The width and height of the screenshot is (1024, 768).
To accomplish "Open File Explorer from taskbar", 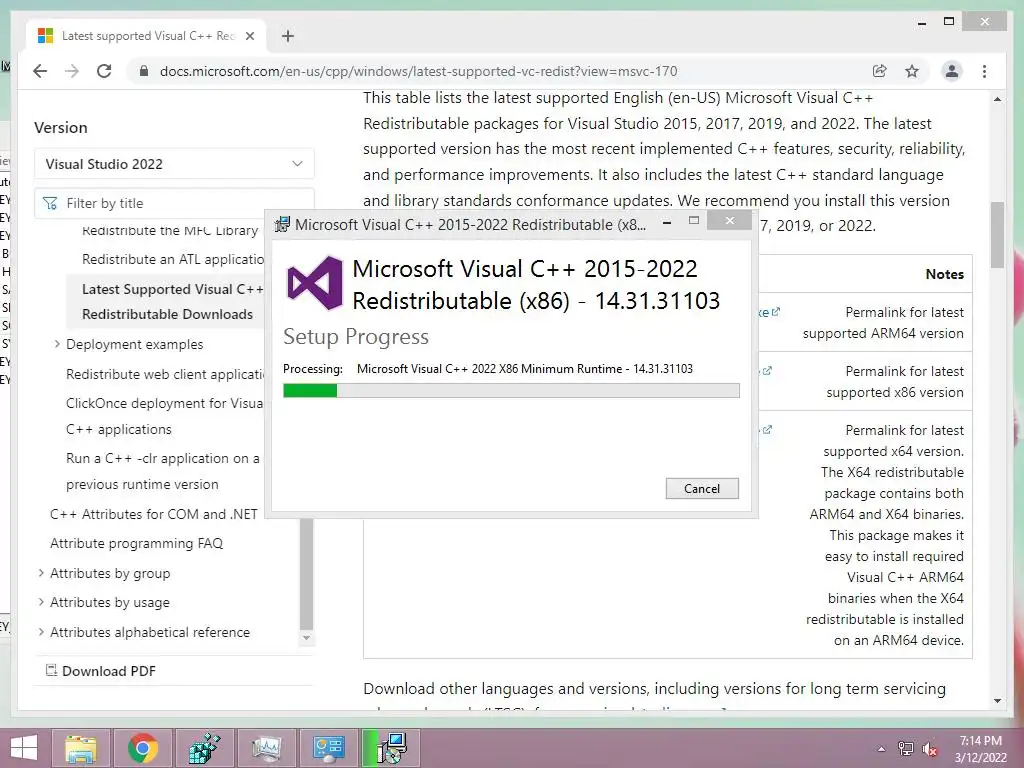I will pyautogui.click(x=80, y=748).
